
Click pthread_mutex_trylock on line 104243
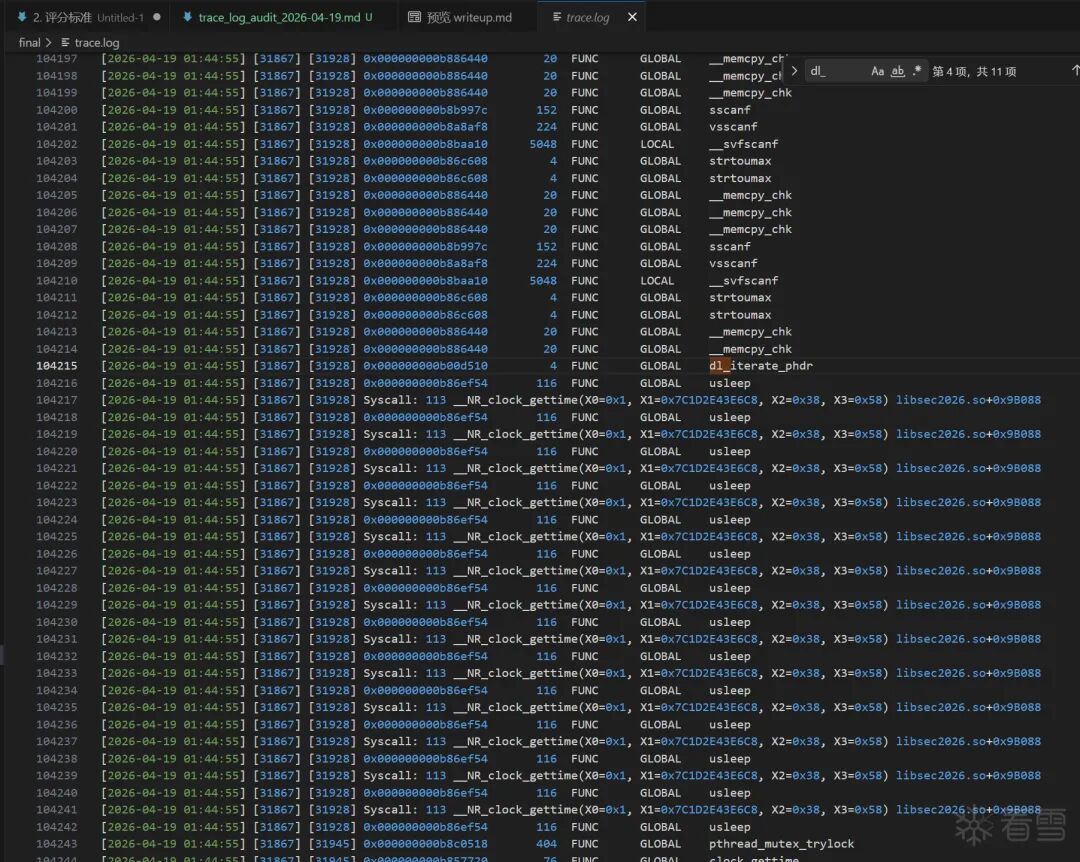[x=781, y=844]
